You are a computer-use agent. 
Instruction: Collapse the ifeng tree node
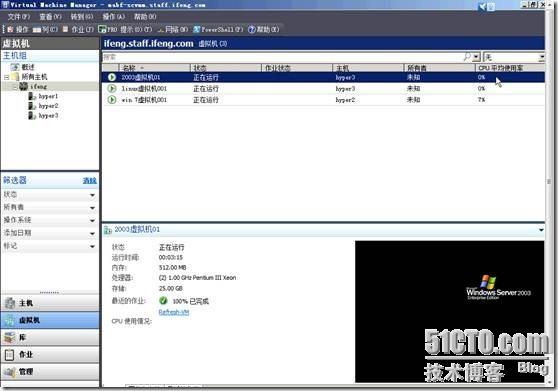point(15,86)
